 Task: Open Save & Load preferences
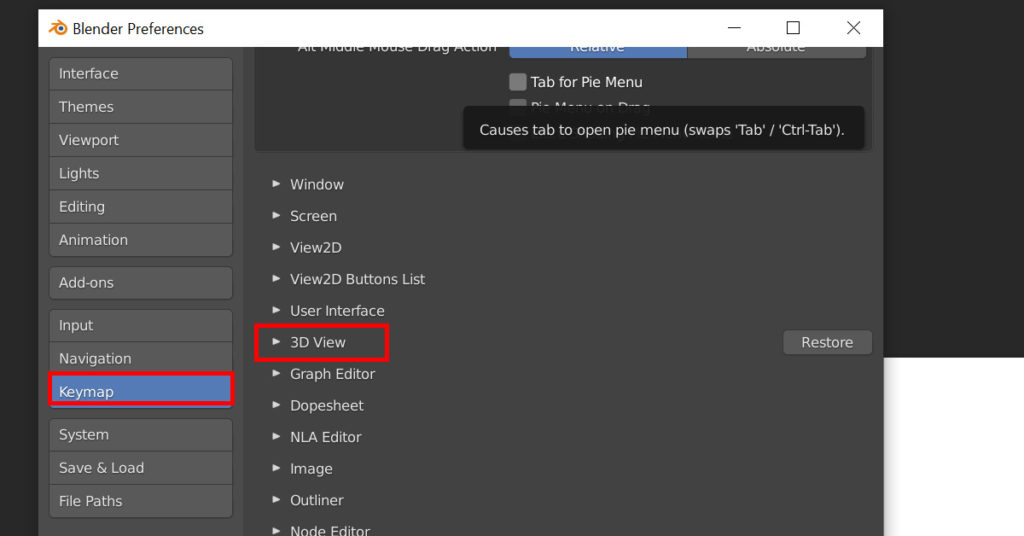(x=140, y=468)
